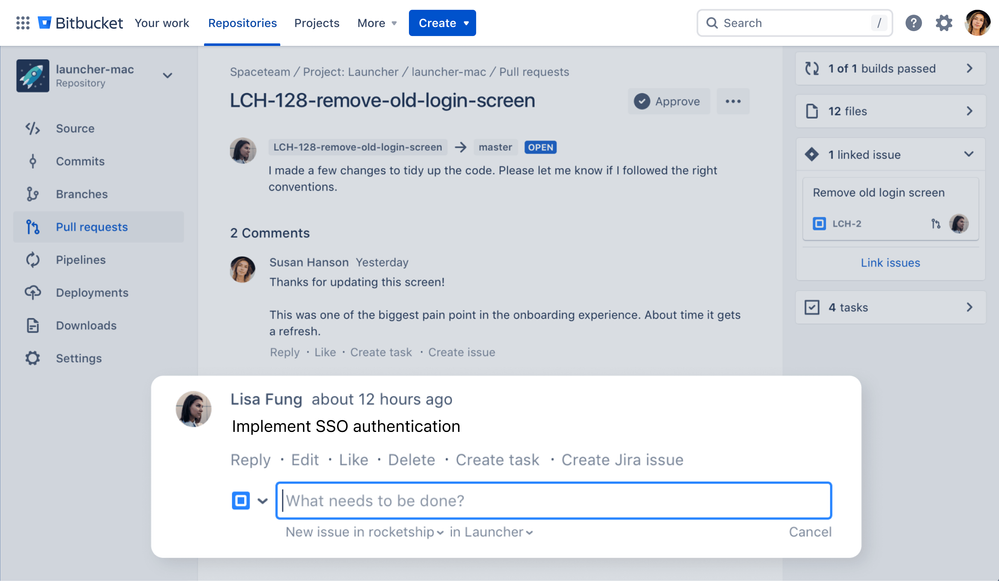This screenshot has height=581, width=999.
Task: Click the pull request icon on LCH-2 card
Action: point(935,224)
